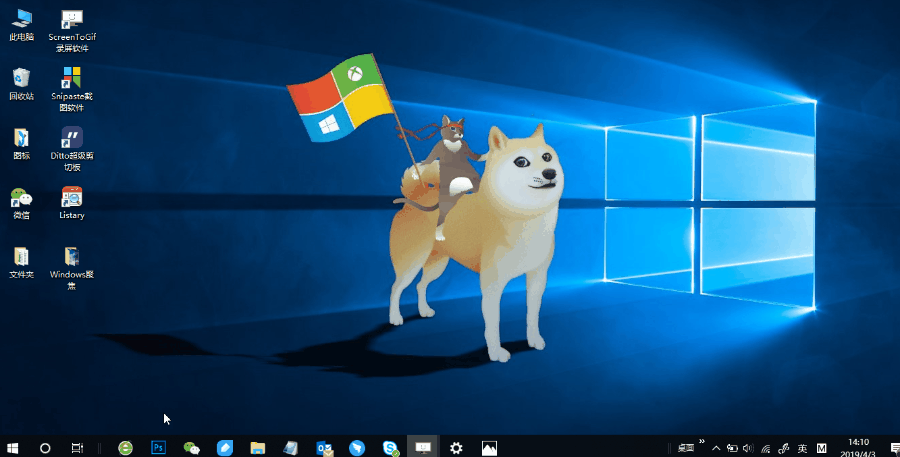The width and height of the screenshot is (900, 457).
Task: Toggle the 英 input language indicator
Action: 802,448
